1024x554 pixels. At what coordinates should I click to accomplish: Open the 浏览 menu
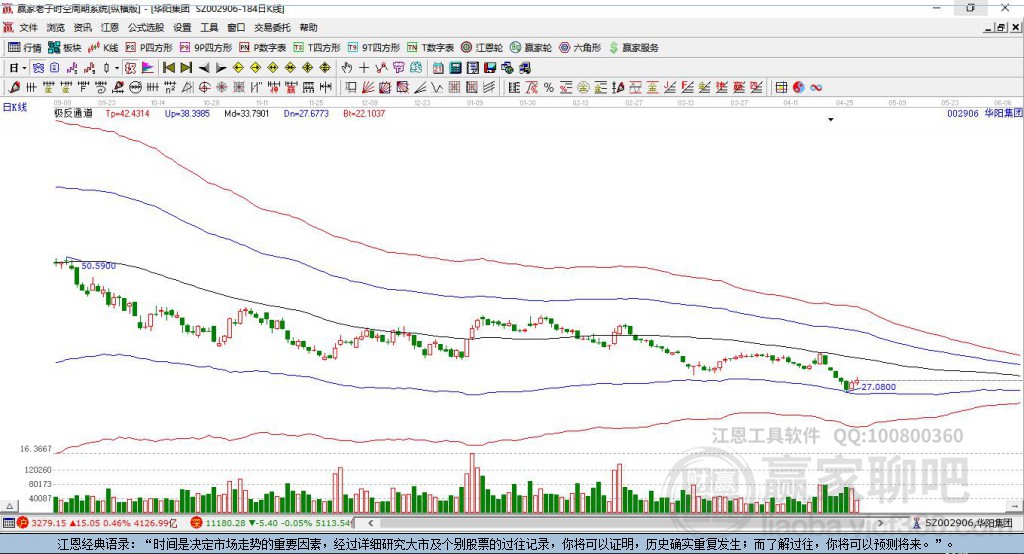tap(56, 27)
